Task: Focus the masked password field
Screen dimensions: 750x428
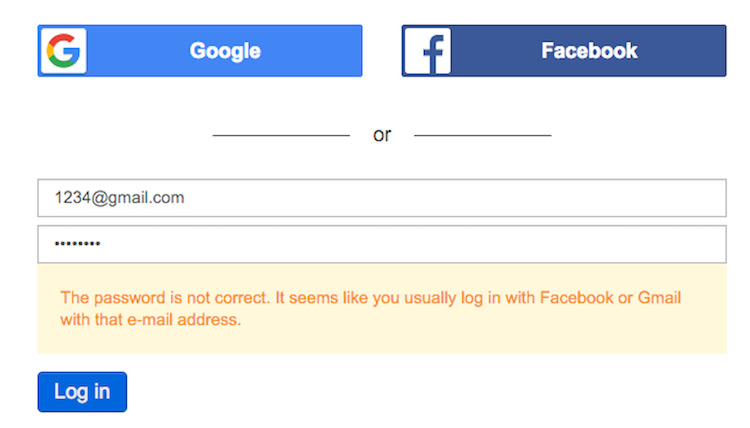Action: (381, 244)
